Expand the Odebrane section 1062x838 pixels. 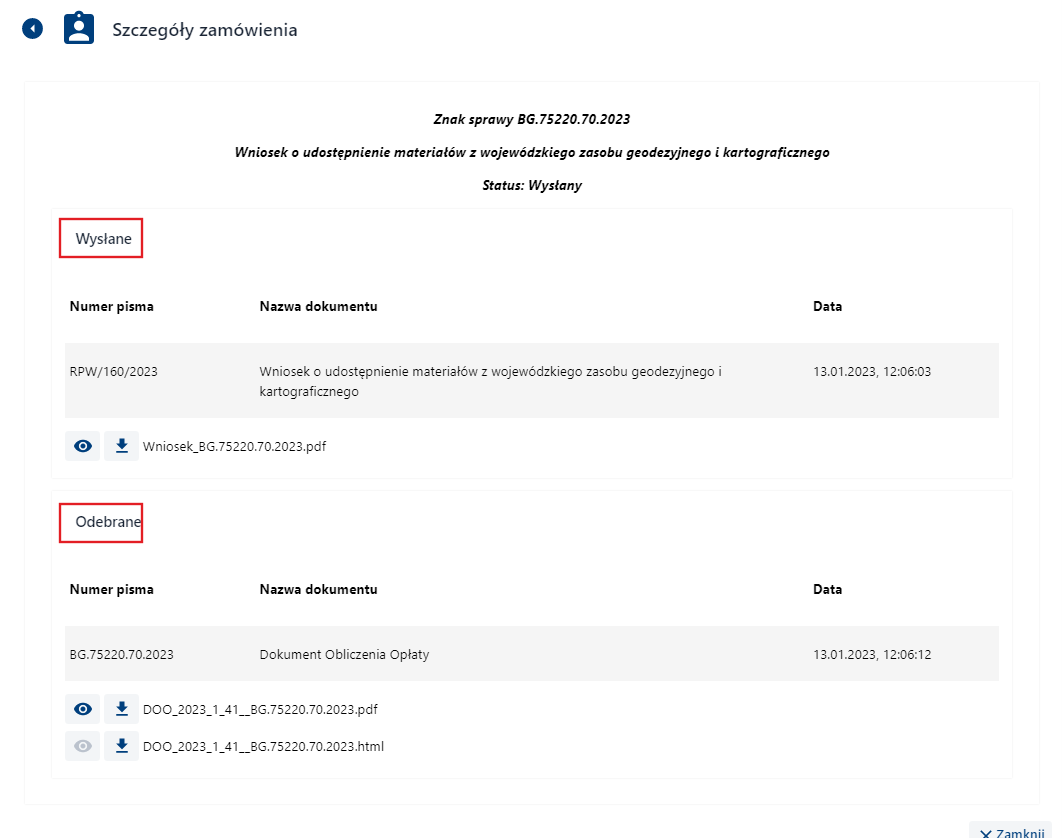[100, 521]
